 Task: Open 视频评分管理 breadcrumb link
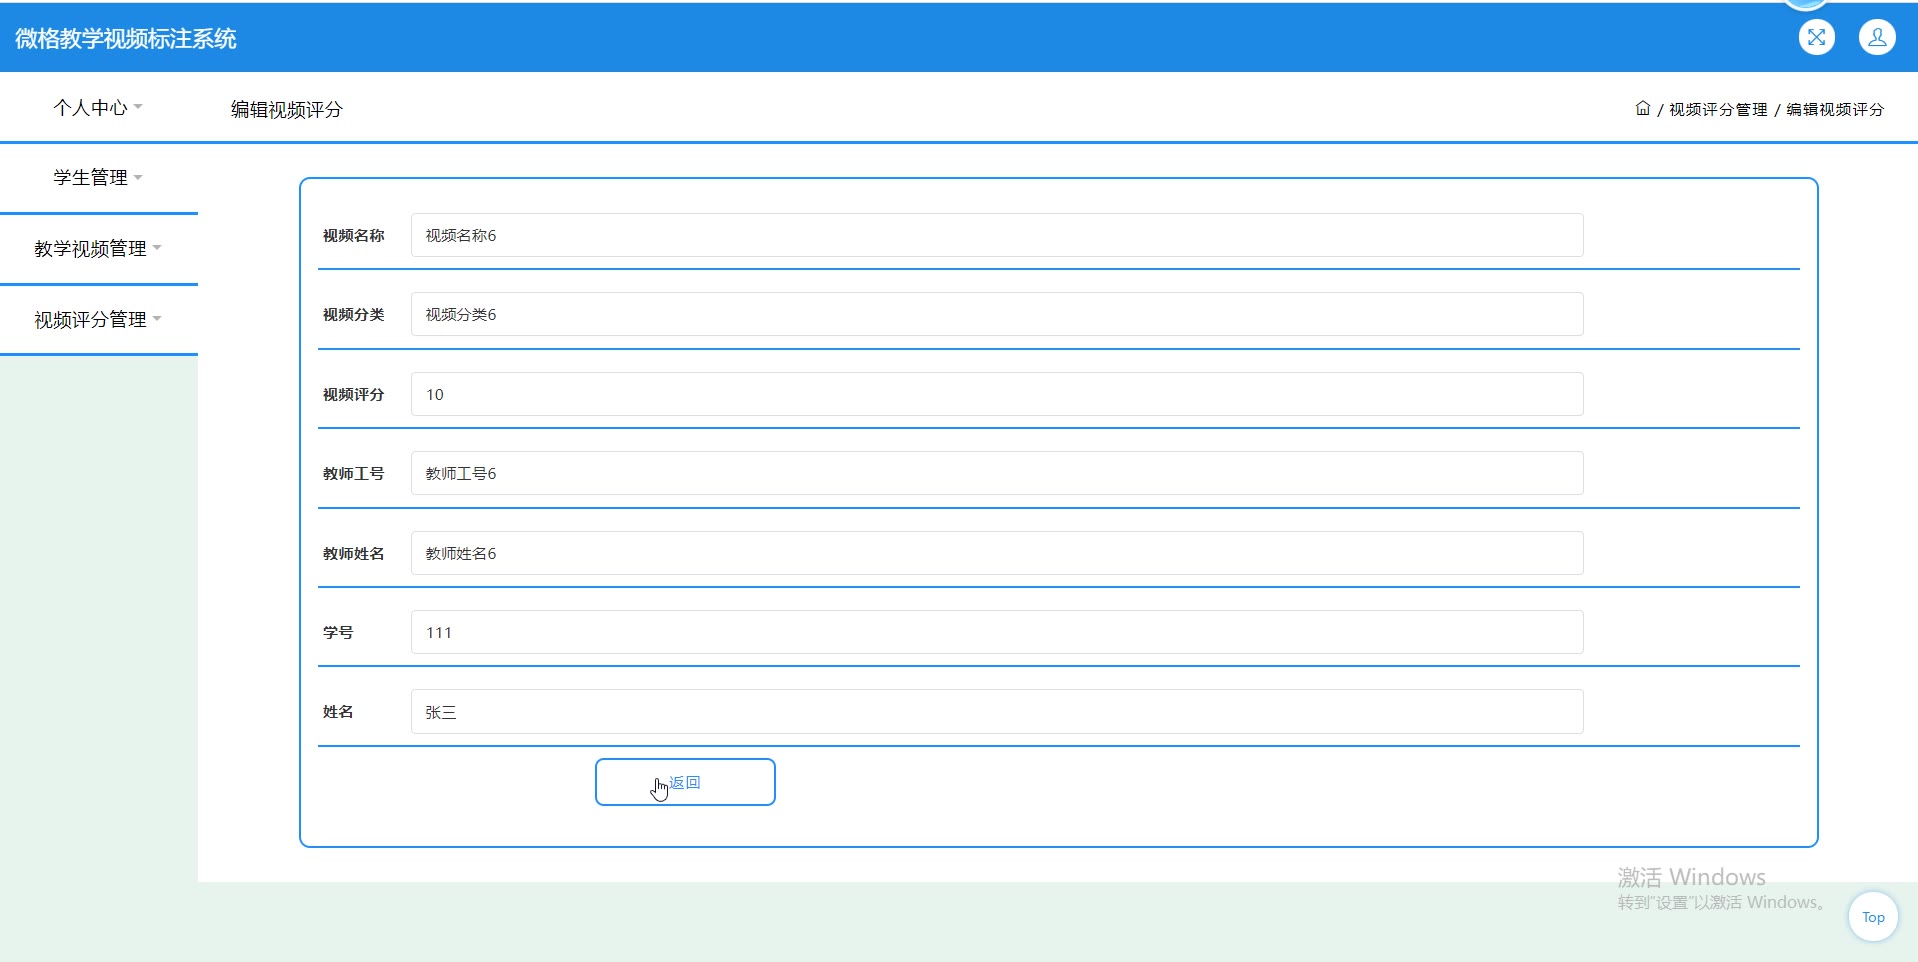1718,109
